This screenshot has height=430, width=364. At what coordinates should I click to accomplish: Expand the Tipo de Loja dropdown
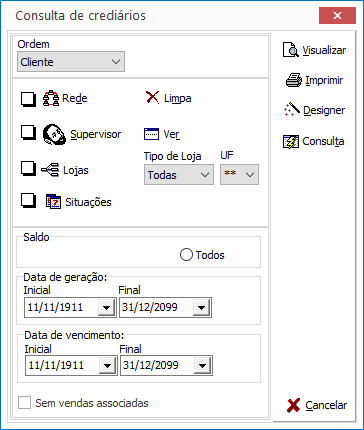pyautogui.click(x=179, y=174)
